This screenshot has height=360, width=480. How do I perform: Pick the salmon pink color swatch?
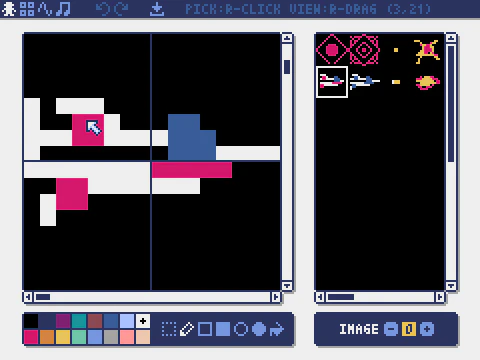click(x=127, y=337)
